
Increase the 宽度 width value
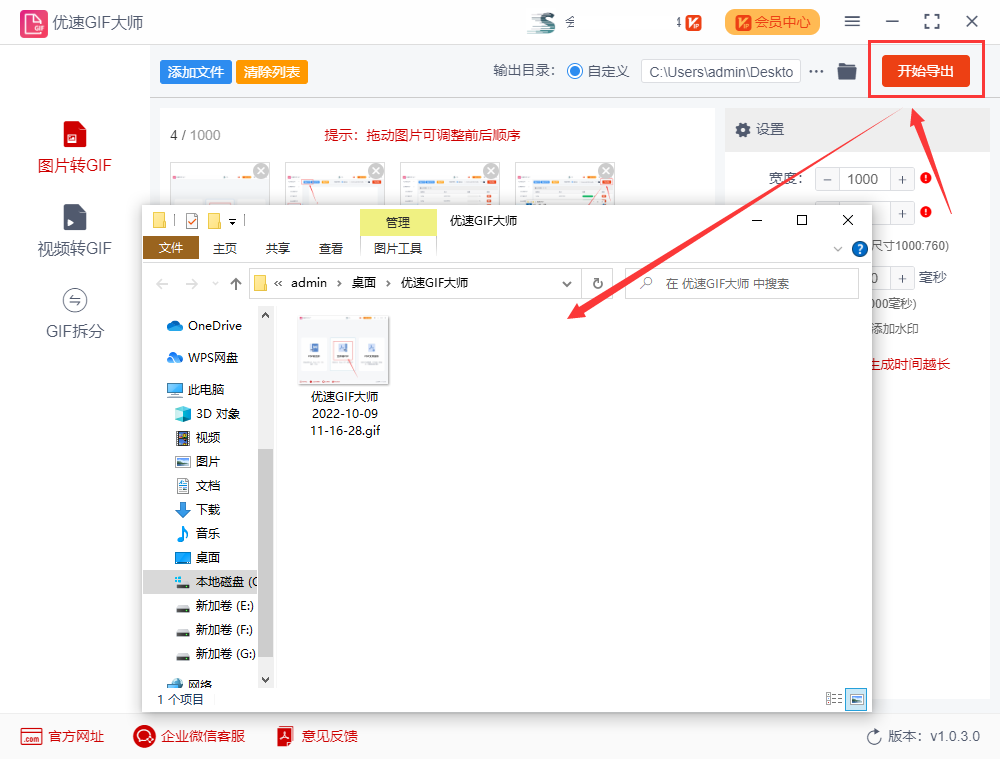coord(902,180)
